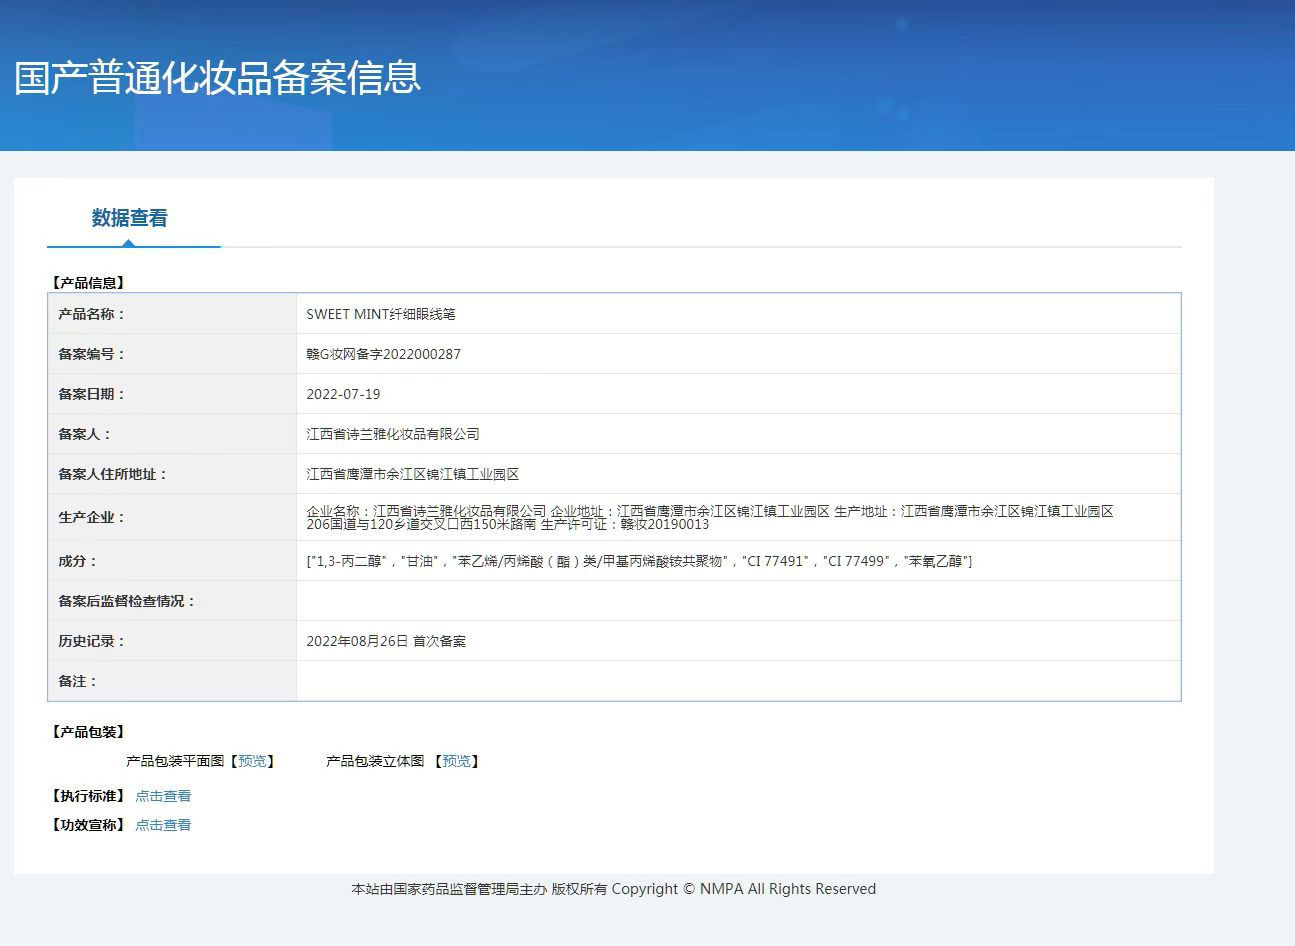Click the NMPA copyright footer text
The image size is (1295, 946).
tap(613, 889)
